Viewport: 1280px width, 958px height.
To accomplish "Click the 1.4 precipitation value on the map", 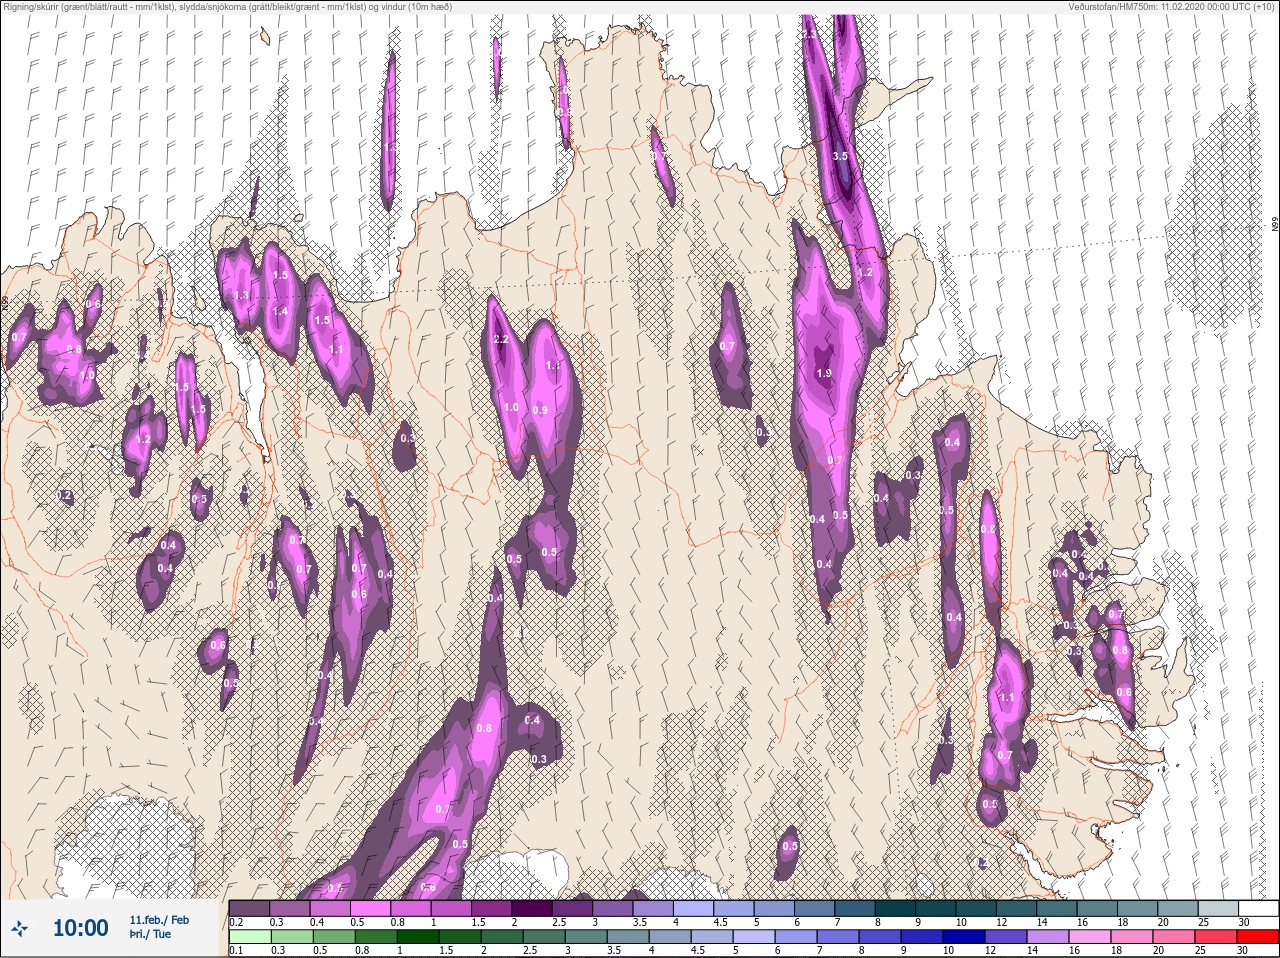I will 280,311.
